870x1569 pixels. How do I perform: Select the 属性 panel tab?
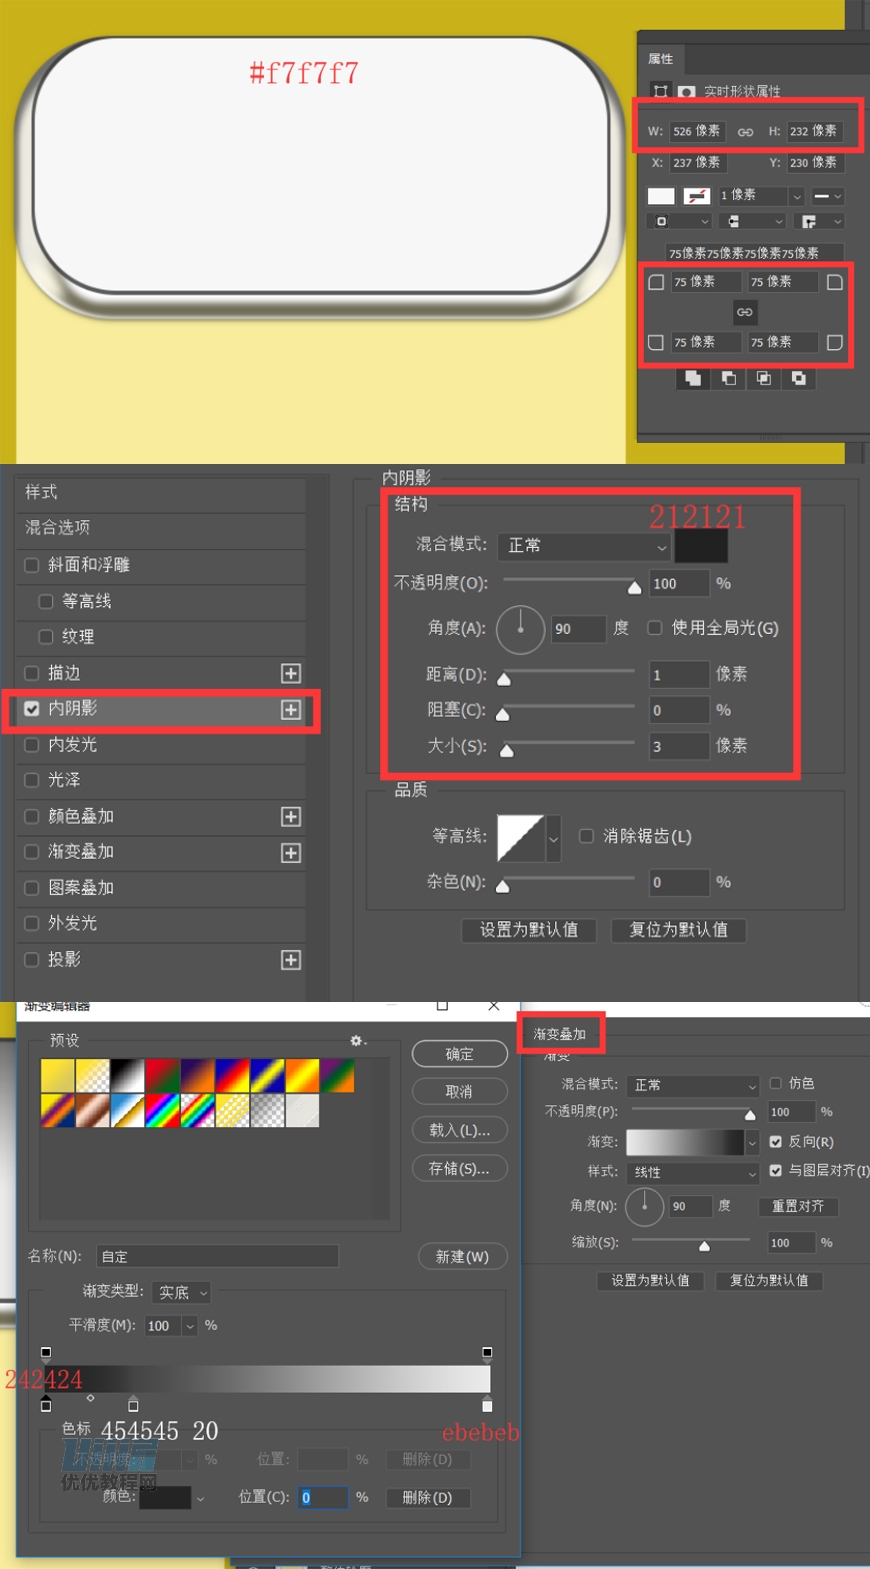[x=661, y=59]
